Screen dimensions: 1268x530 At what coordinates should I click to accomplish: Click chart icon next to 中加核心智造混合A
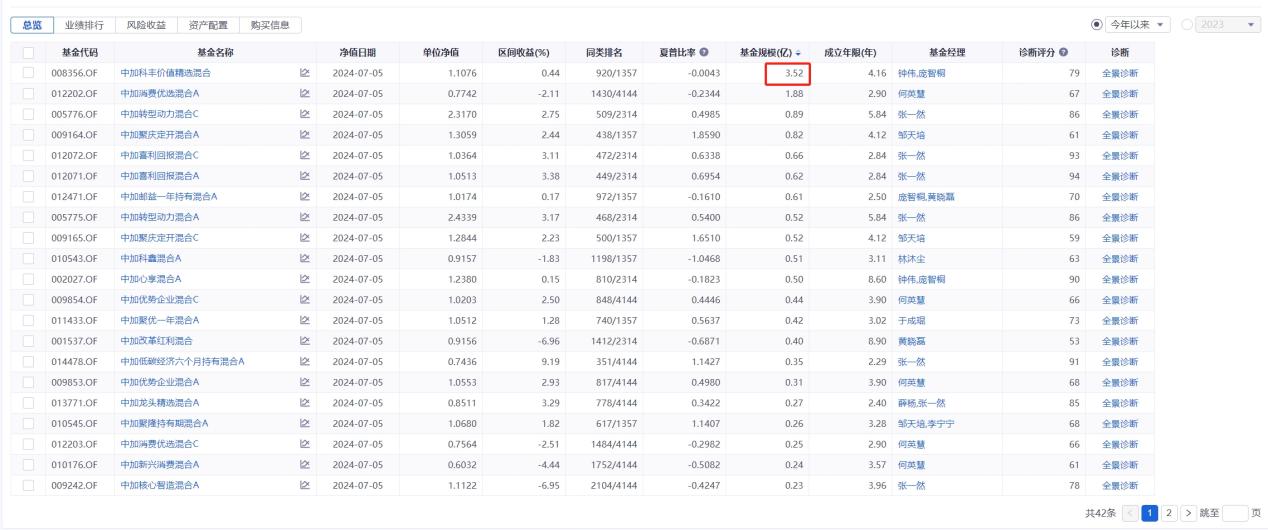click(305, 485)
